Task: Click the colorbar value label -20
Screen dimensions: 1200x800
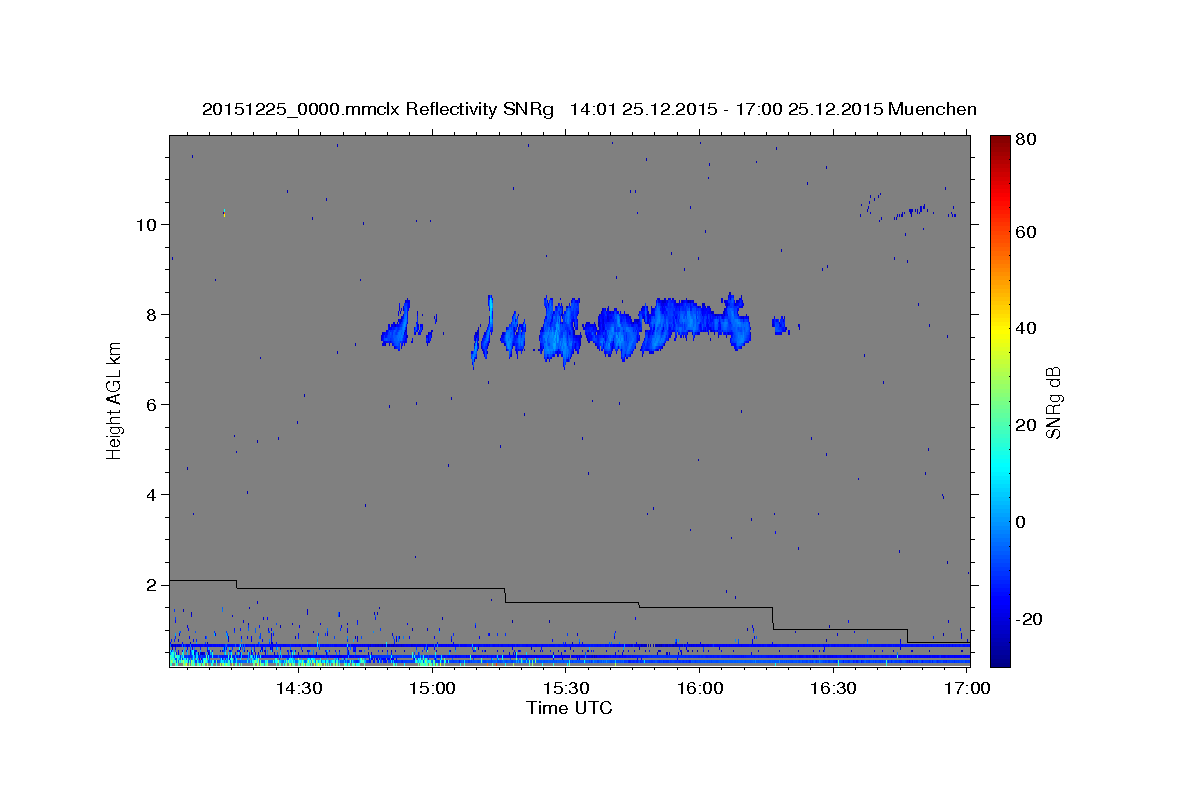Action: 1027,619
